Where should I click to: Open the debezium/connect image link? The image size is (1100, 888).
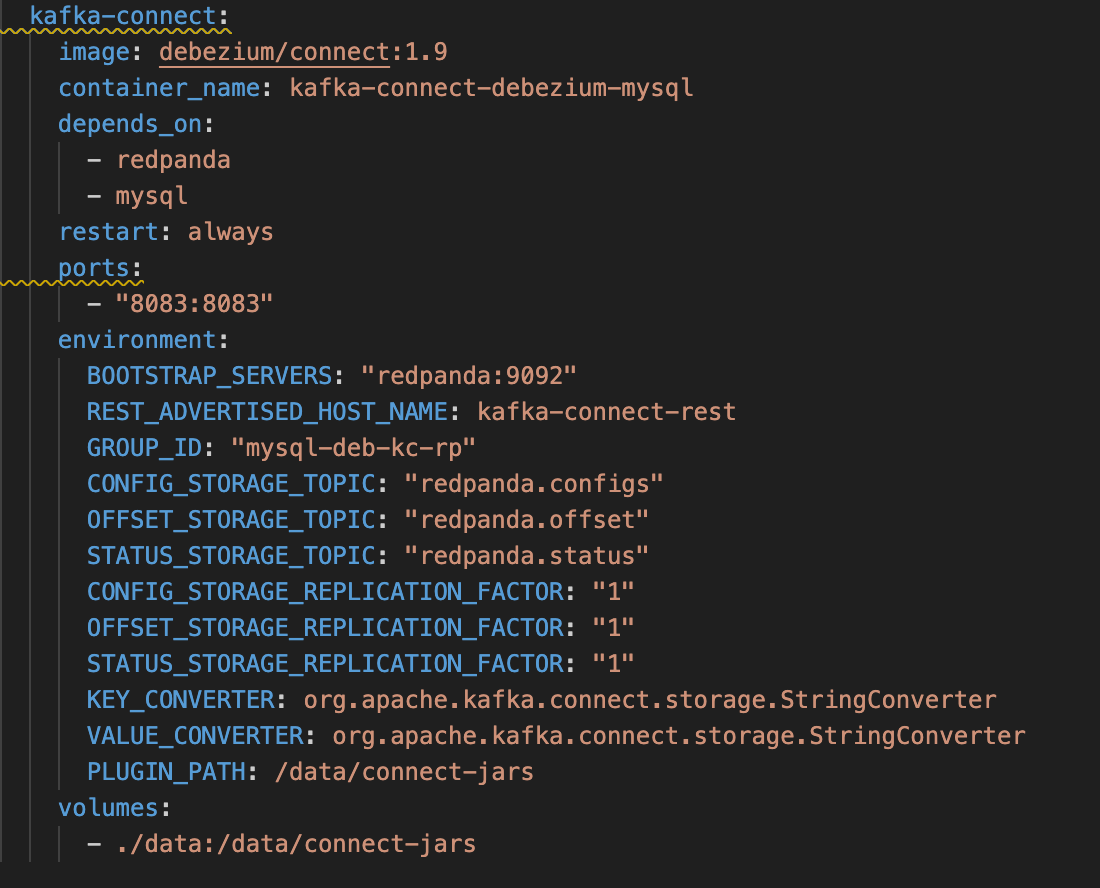(274, 52)
